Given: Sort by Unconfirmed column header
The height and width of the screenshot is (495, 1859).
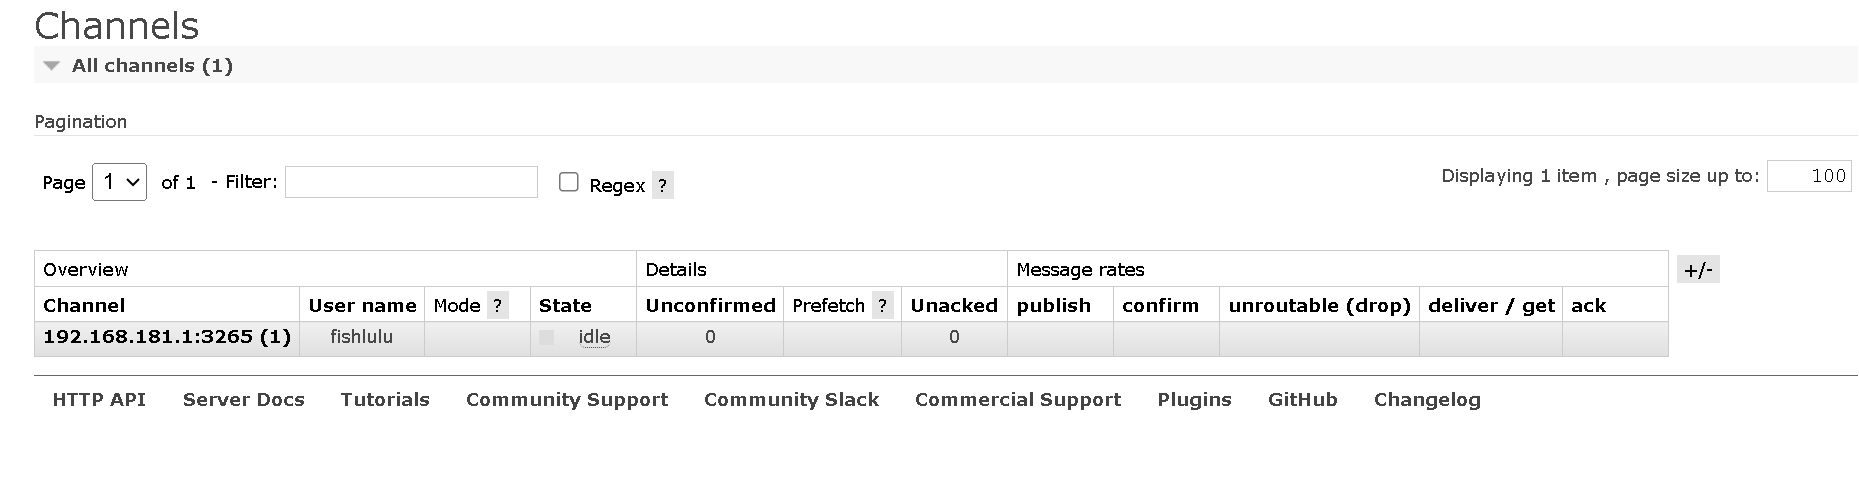Looking at the screenshot, I should [x=710, y=306].
